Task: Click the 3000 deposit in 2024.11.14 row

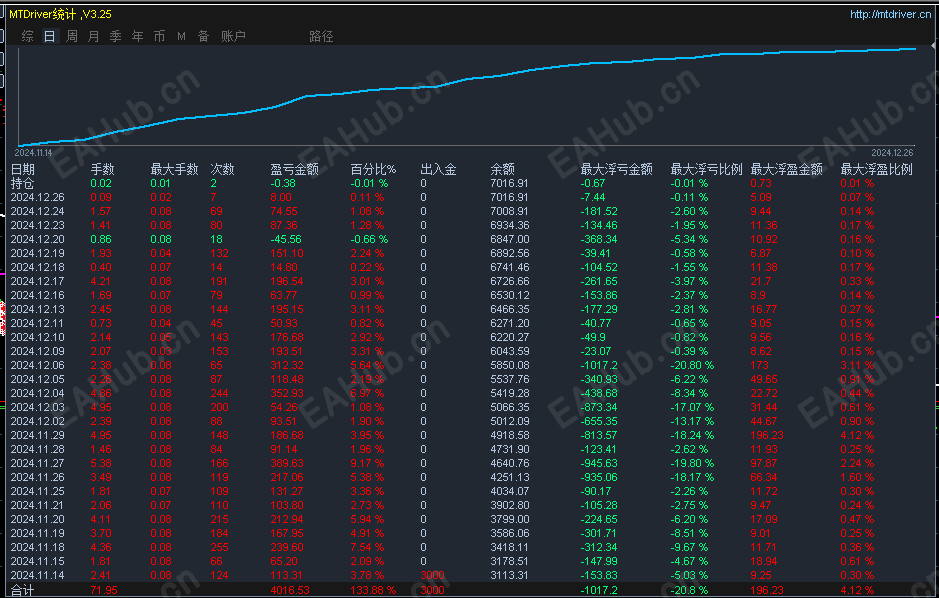Action: pos(432,575)
